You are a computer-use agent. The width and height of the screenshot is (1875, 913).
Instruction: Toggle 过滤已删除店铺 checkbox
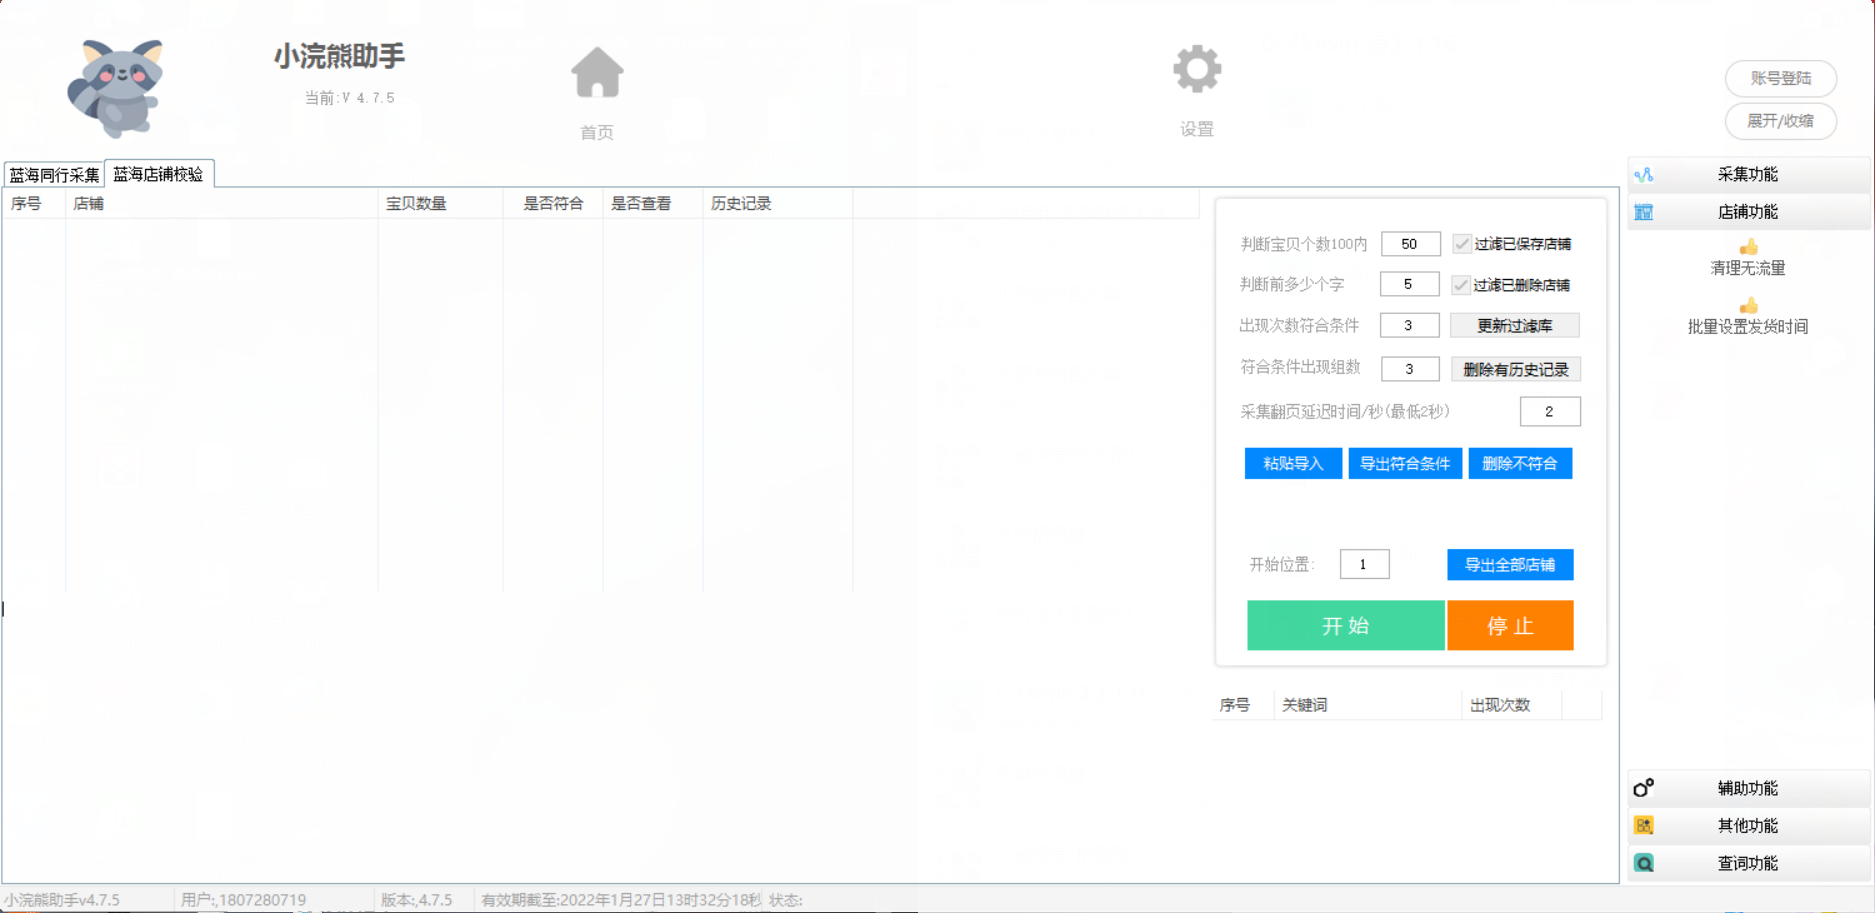1461,285
